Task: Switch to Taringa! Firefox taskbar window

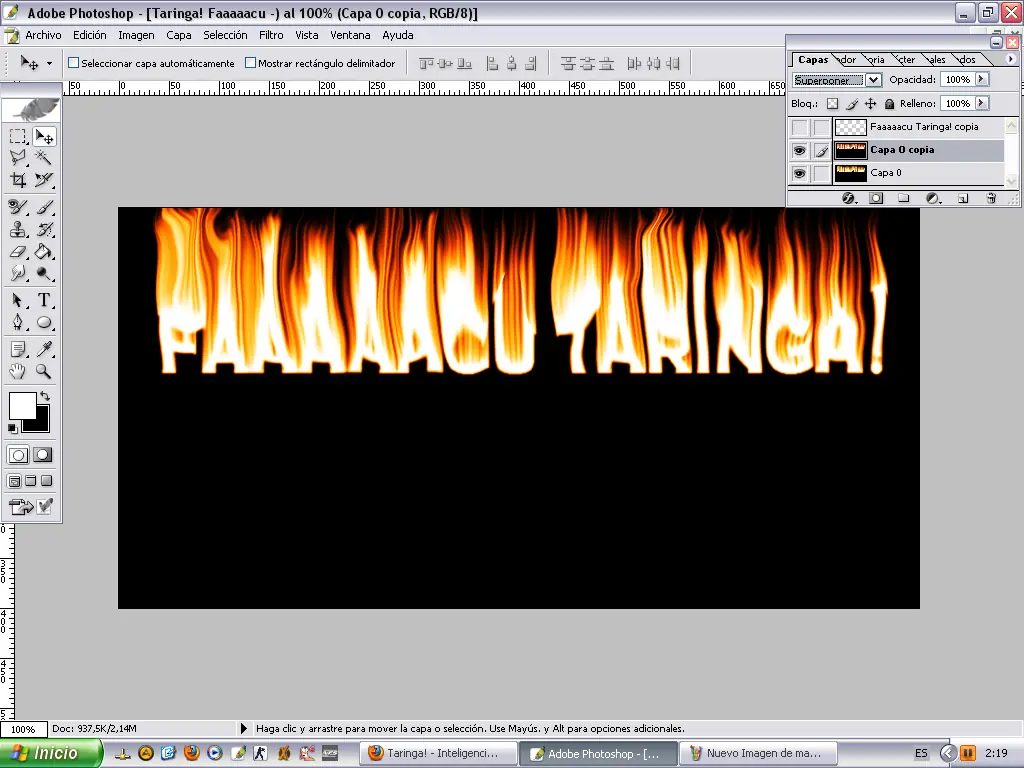Action: coord(440,753)
